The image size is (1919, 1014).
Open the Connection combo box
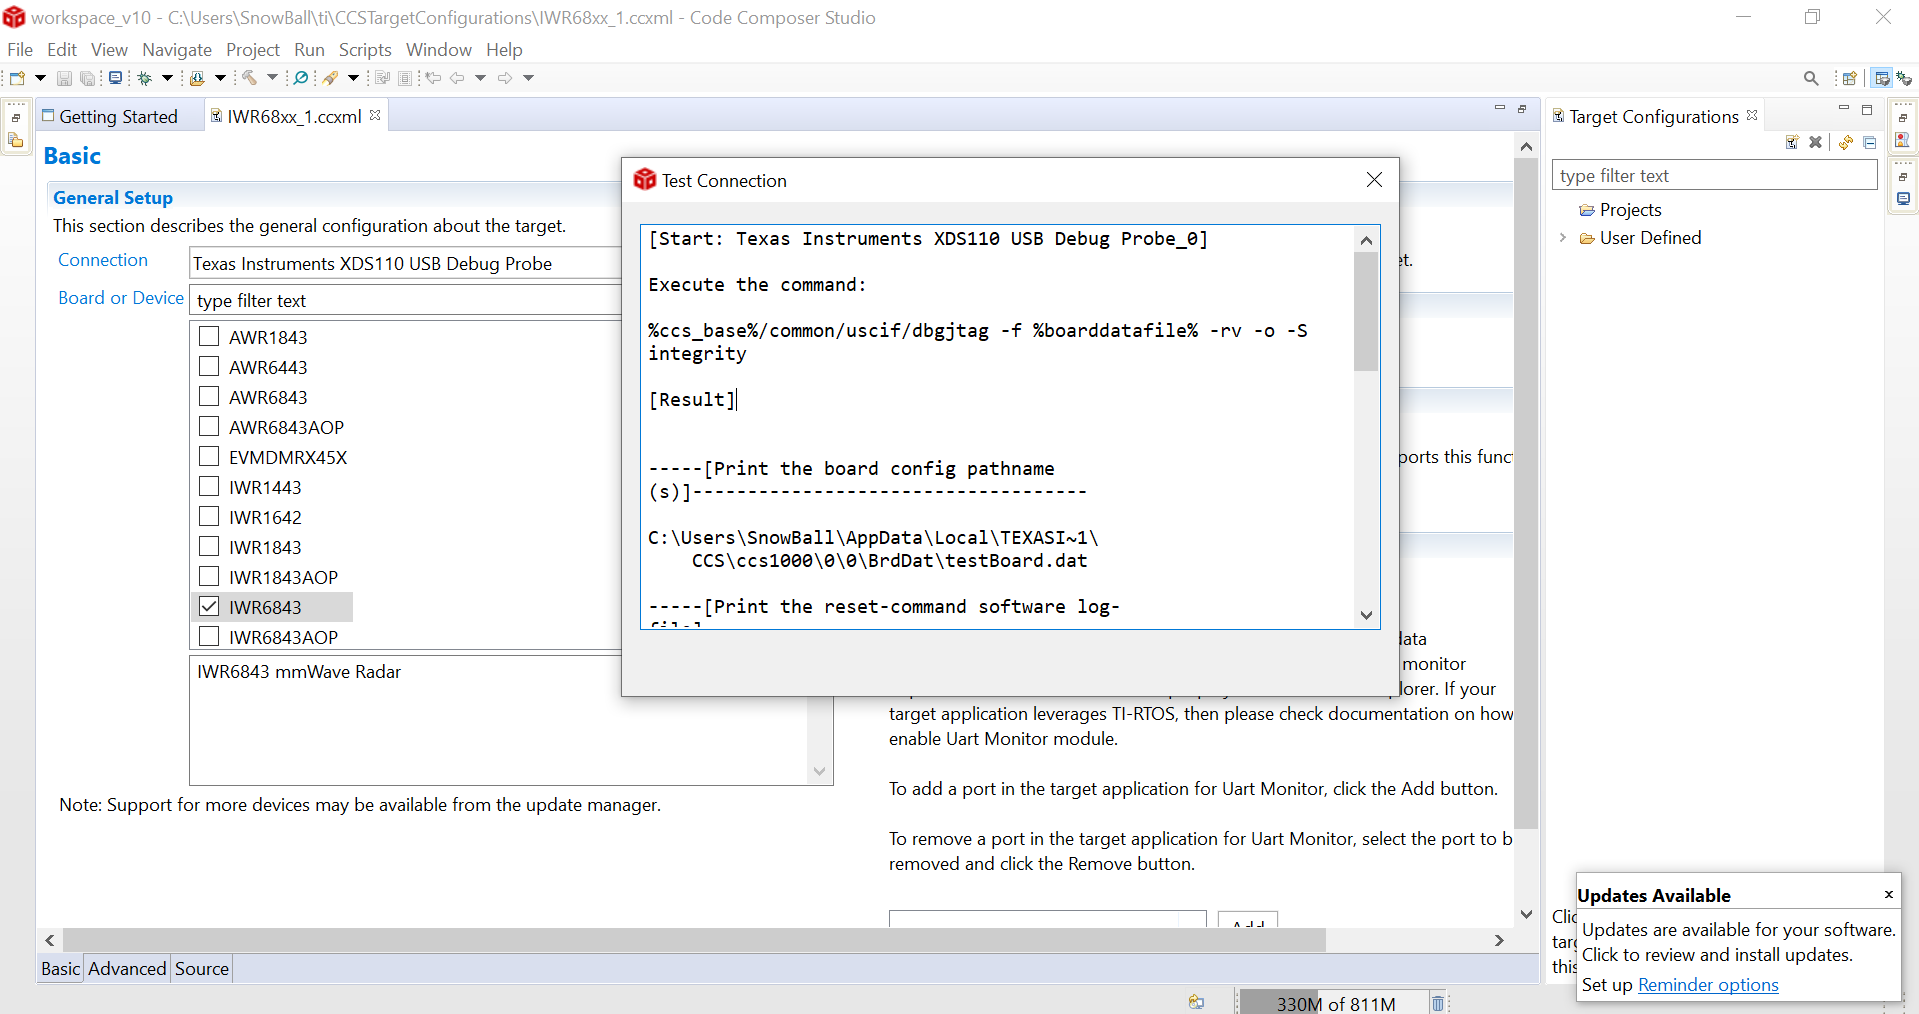point(405,263)
